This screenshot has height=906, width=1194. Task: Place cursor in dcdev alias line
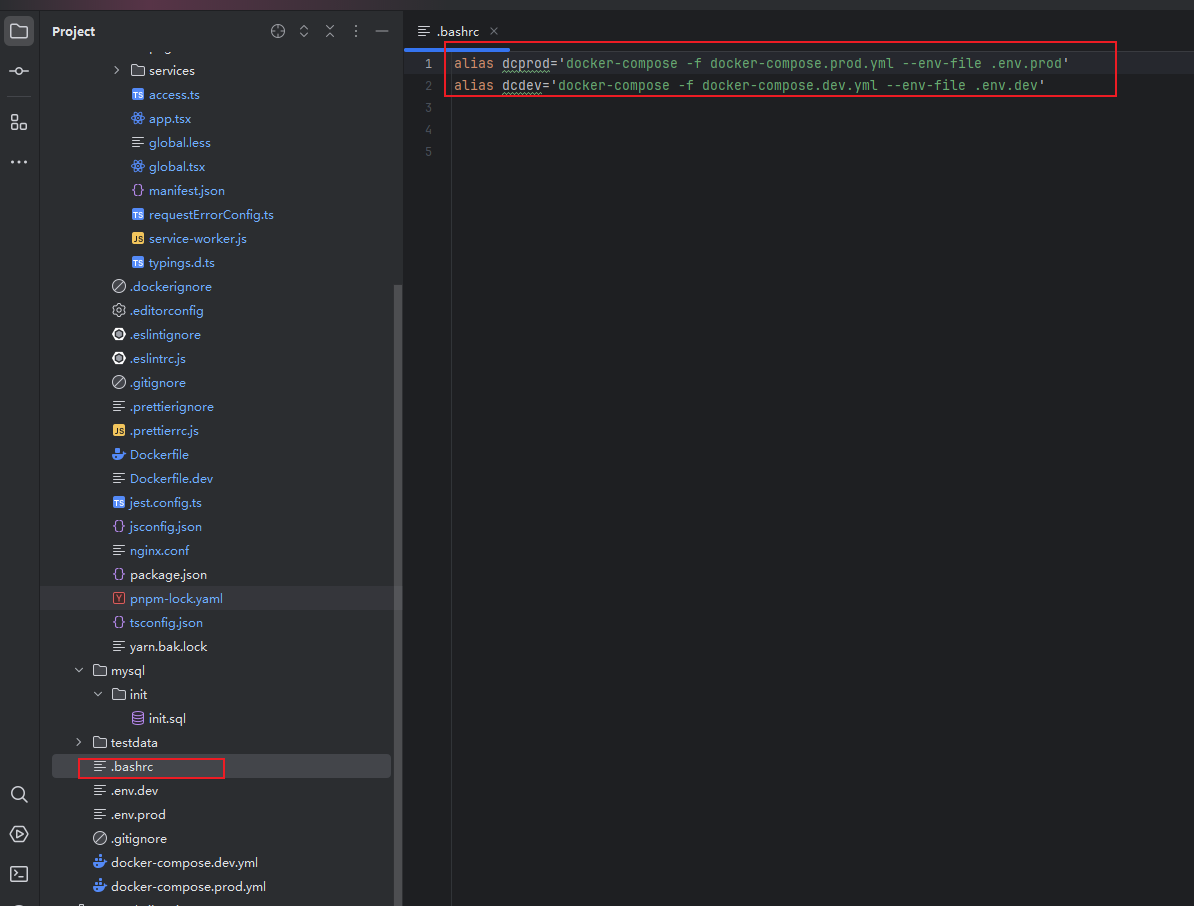click(749, 85)
